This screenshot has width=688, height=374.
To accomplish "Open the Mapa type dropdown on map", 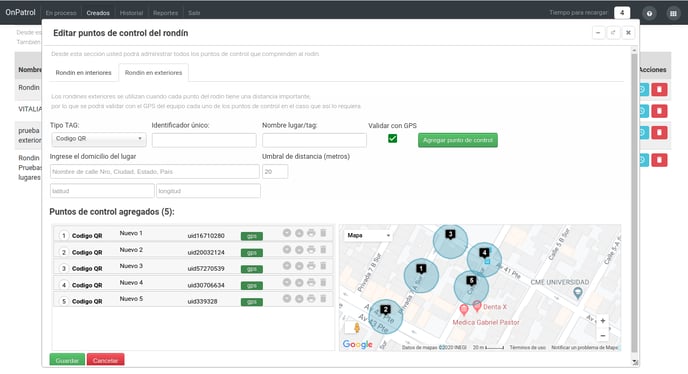I will [x=368, y=235].
